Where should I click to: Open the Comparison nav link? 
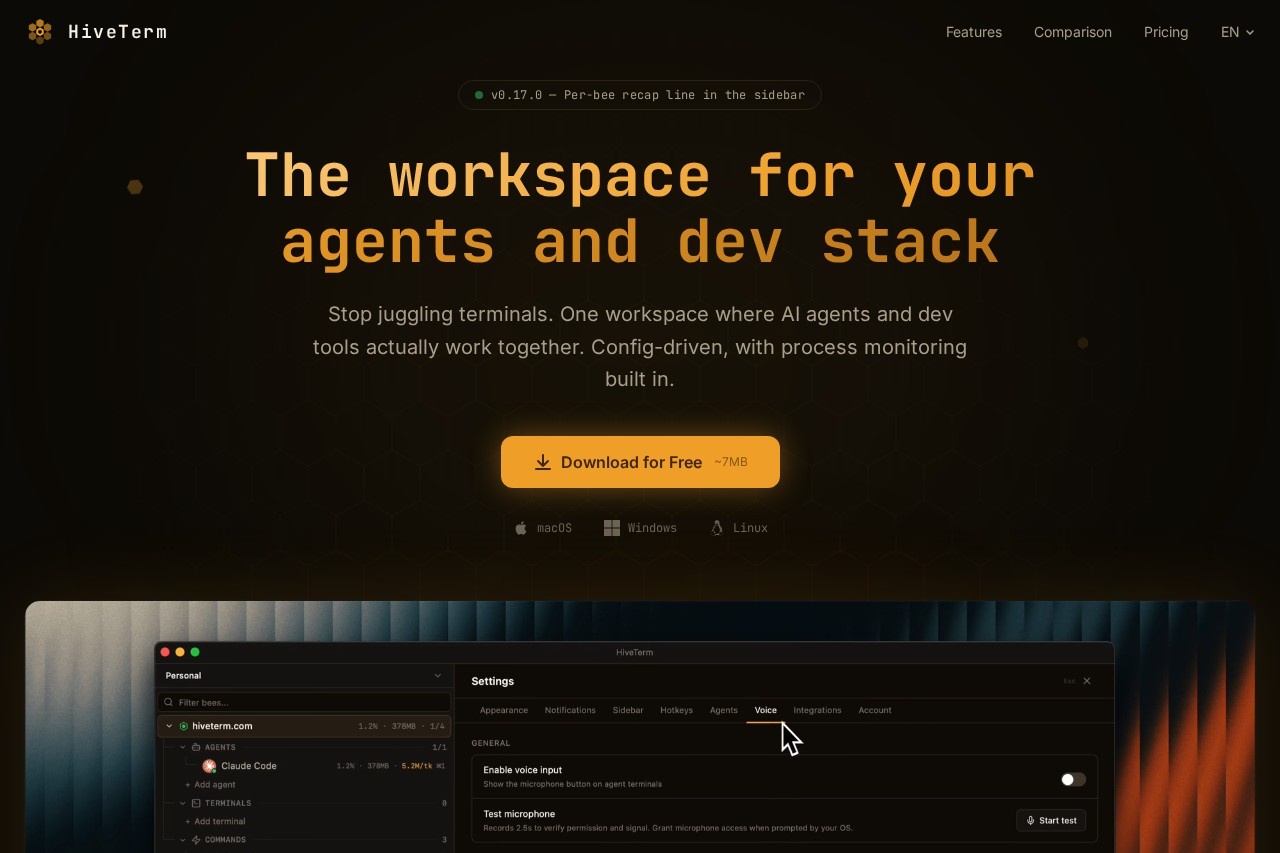1073,32
